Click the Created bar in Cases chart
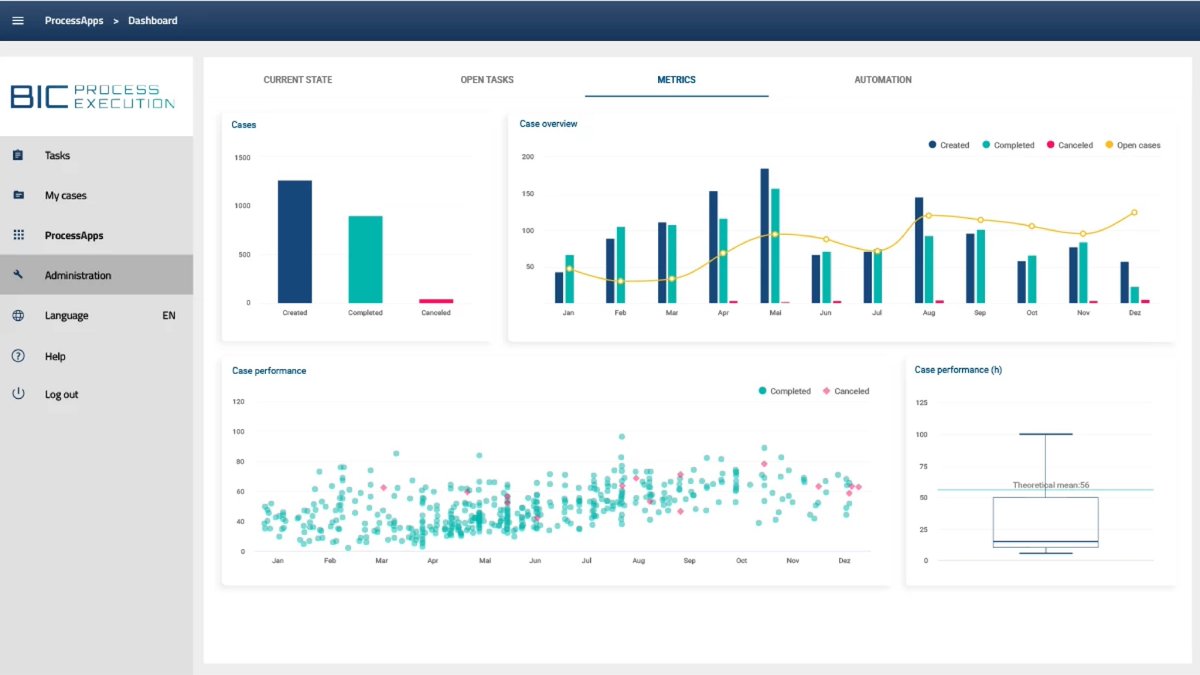This screenshot has width=1200, height=675. tap(295, 241)
